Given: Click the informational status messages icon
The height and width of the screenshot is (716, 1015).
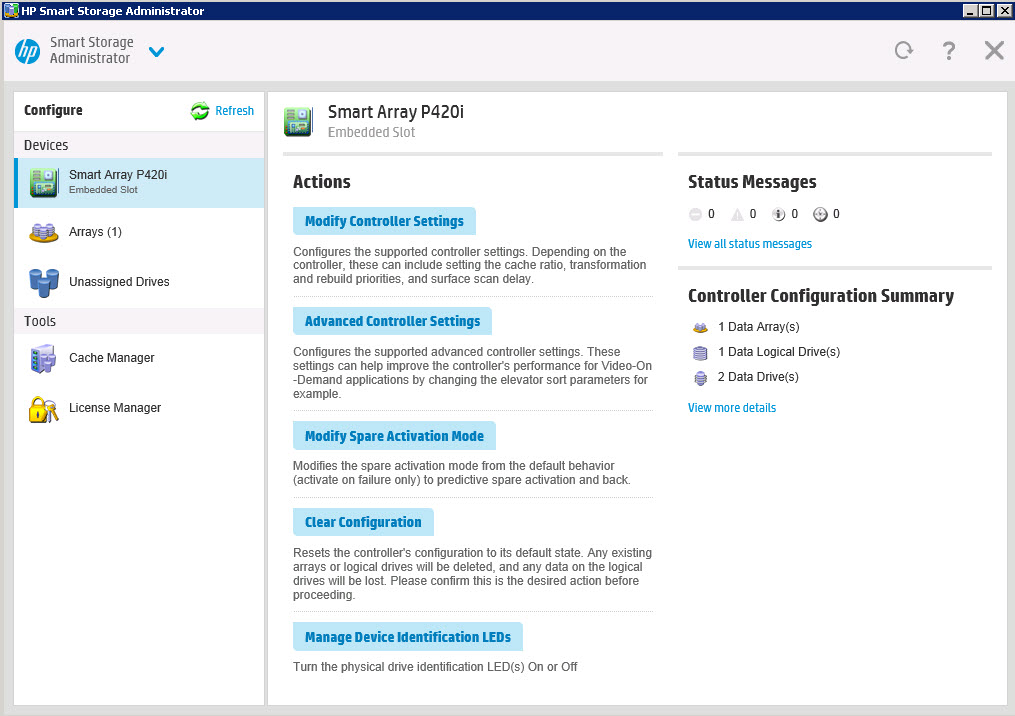Looking at the screenshot, I should coord(779,214).
